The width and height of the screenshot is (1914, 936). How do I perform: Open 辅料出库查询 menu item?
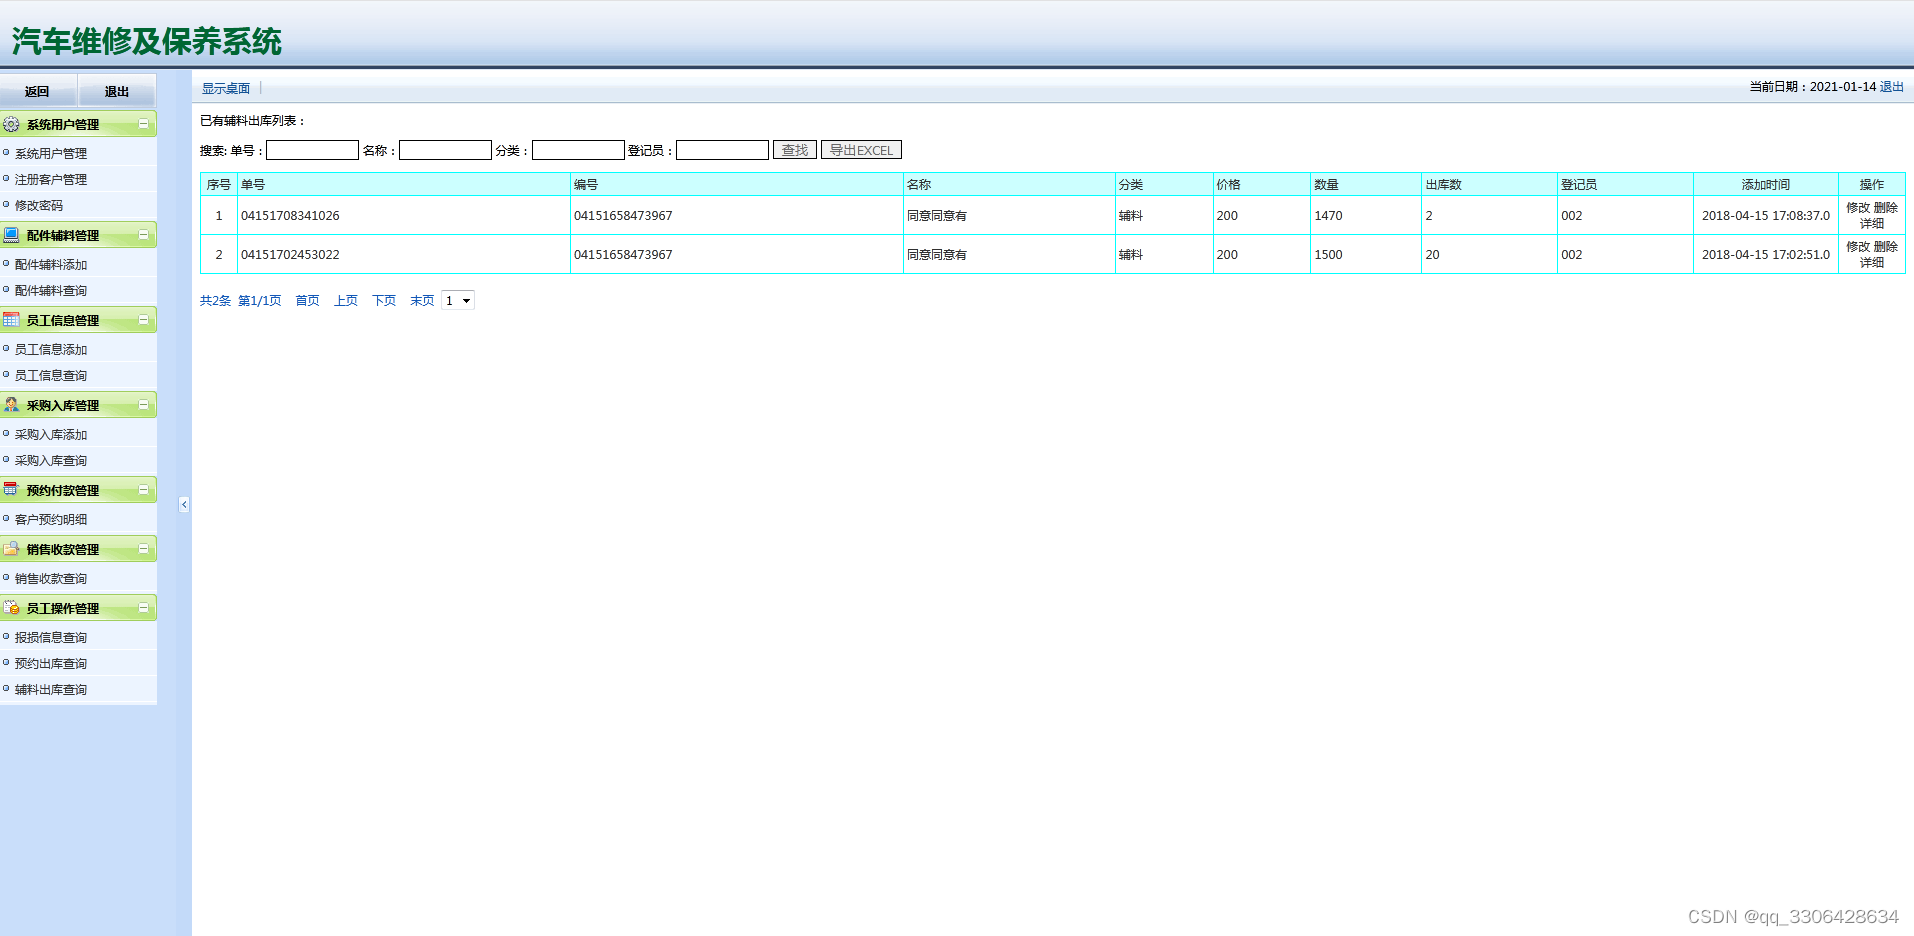51,689
